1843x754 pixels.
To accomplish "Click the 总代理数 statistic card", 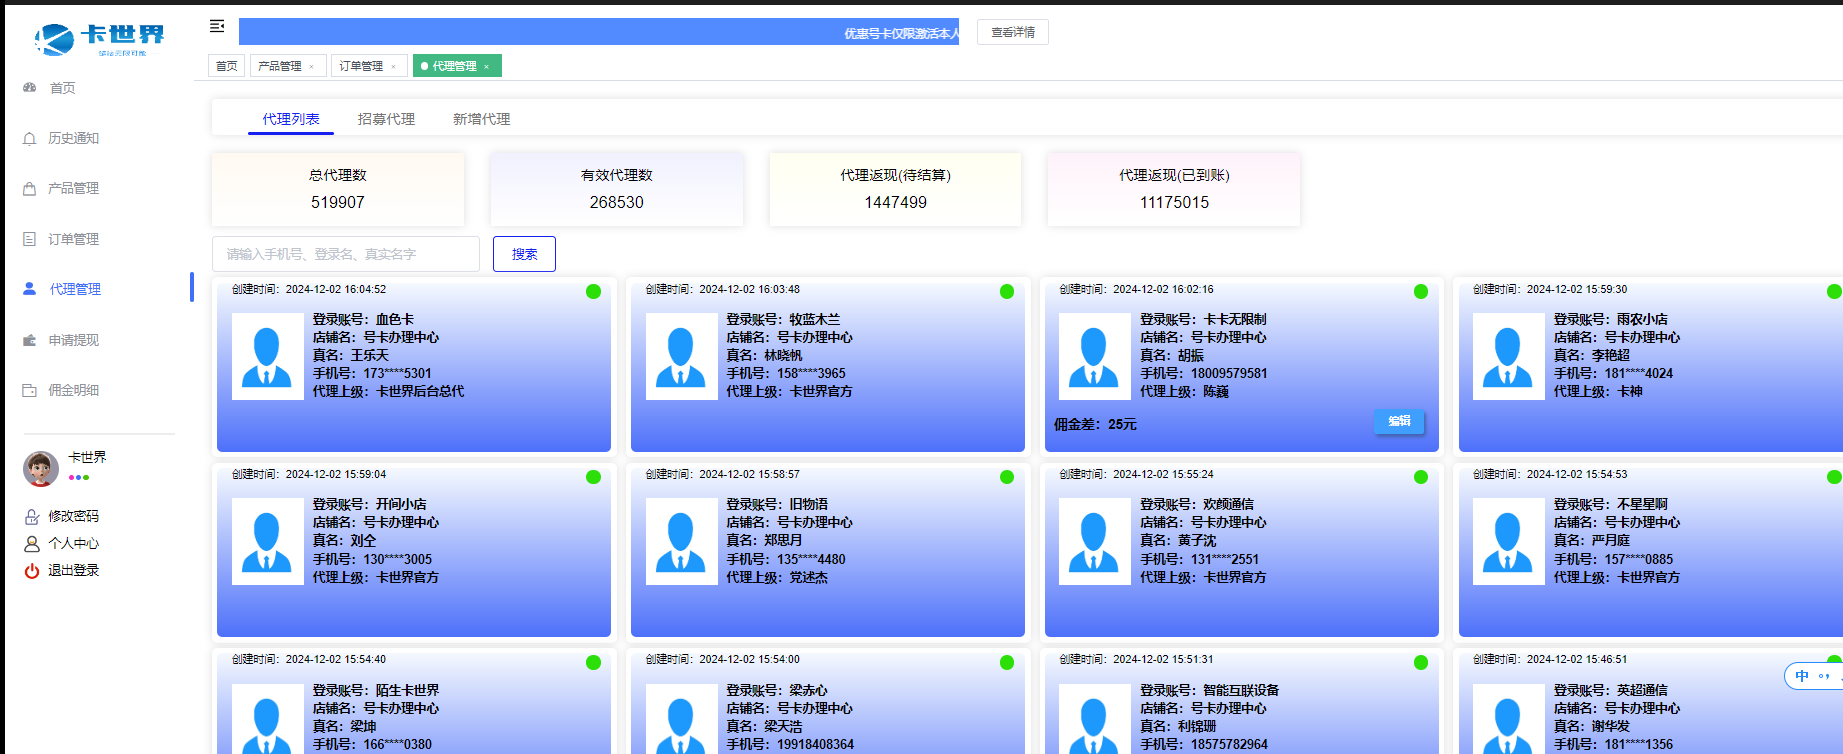I will [x=338, y=189].
